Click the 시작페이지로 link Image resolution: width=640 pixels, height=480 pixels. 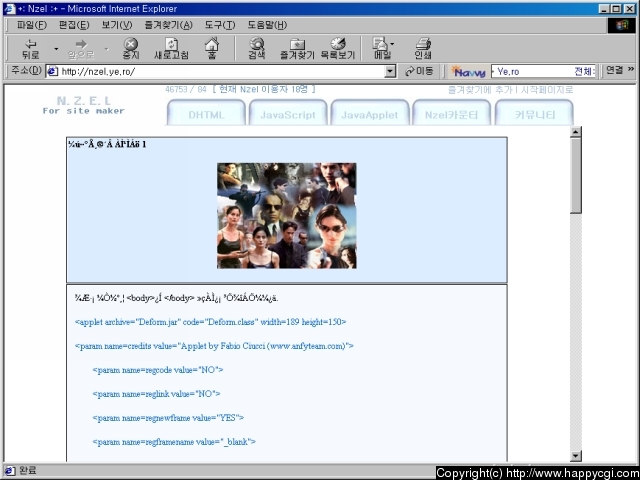pyautogui.click(x=547, y=90)
